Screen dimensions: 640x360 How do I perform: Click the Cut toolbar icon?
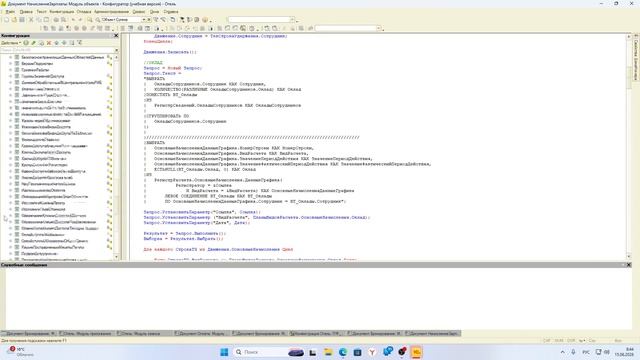pos(31,20)
